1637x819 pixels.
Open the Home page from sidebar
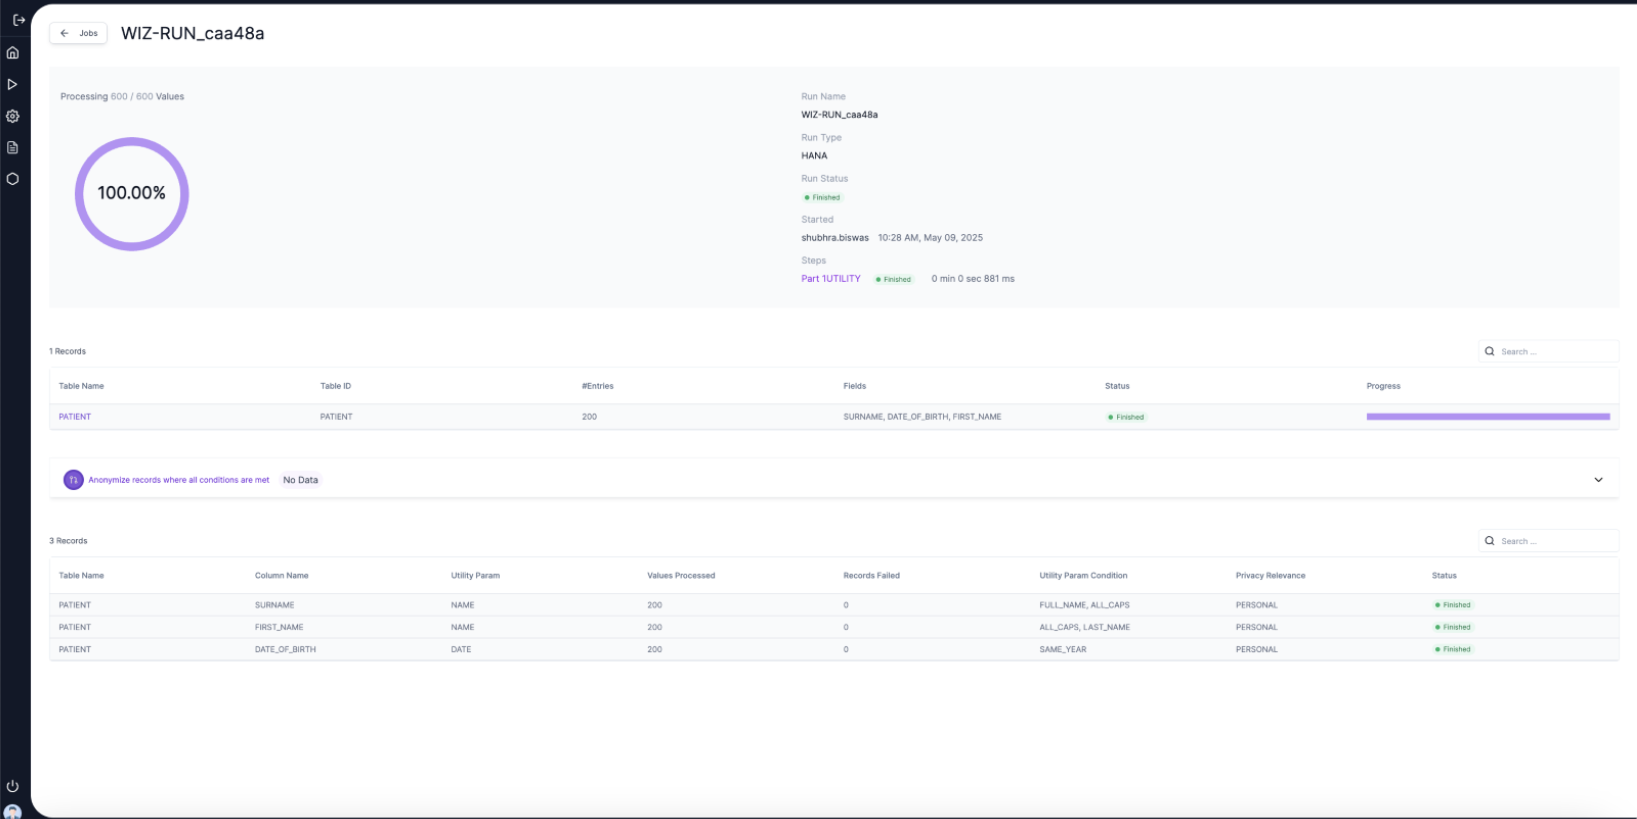point(13,53)
